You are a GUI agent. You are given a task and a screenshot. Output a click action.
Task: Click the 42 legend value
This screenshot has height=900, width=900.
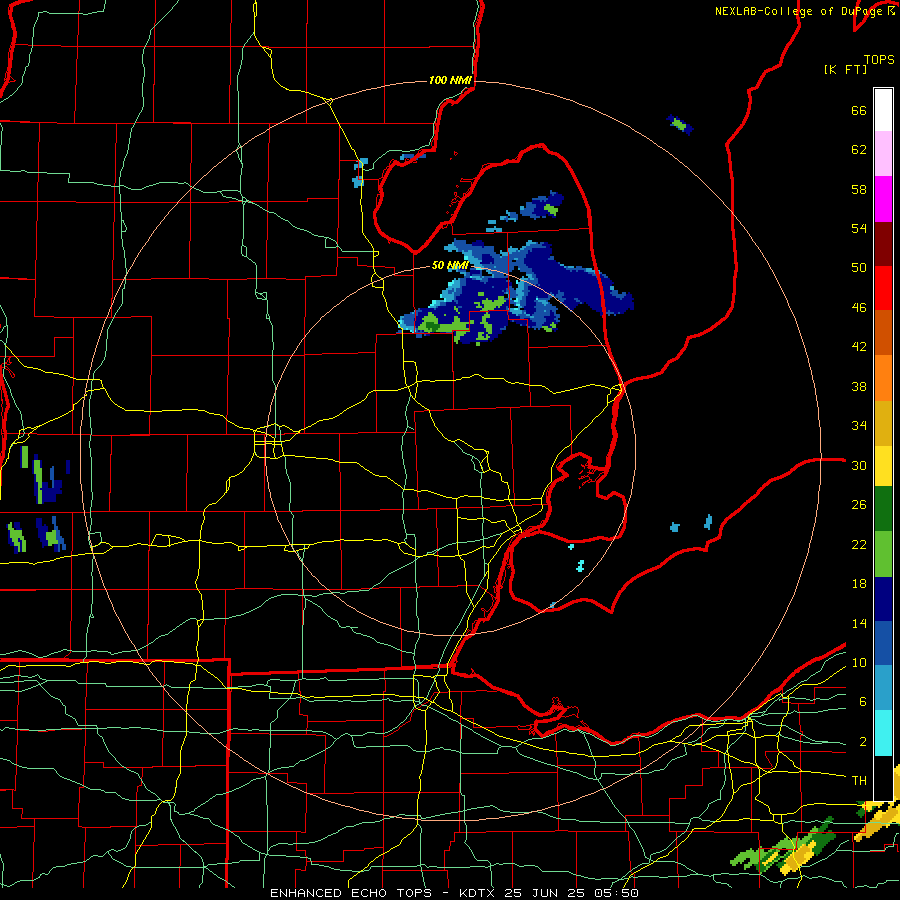pos(859,346)
